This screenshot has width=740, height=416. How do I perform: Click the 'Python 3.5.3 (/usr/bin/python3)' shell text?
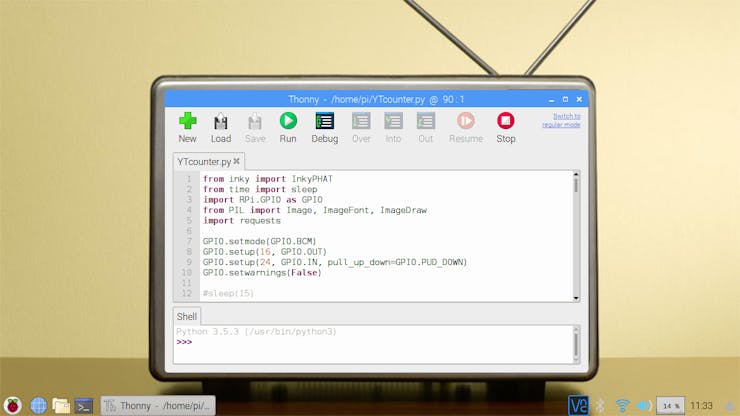click(x=256, y=331)
